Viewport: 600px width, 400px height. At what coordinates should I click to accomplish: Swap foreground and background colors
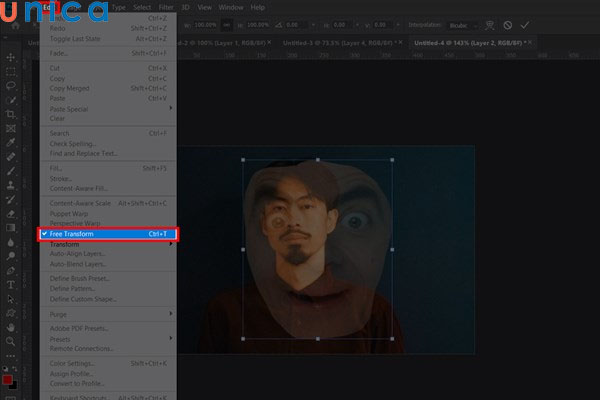pyautogui.click(x=15, y=369)
